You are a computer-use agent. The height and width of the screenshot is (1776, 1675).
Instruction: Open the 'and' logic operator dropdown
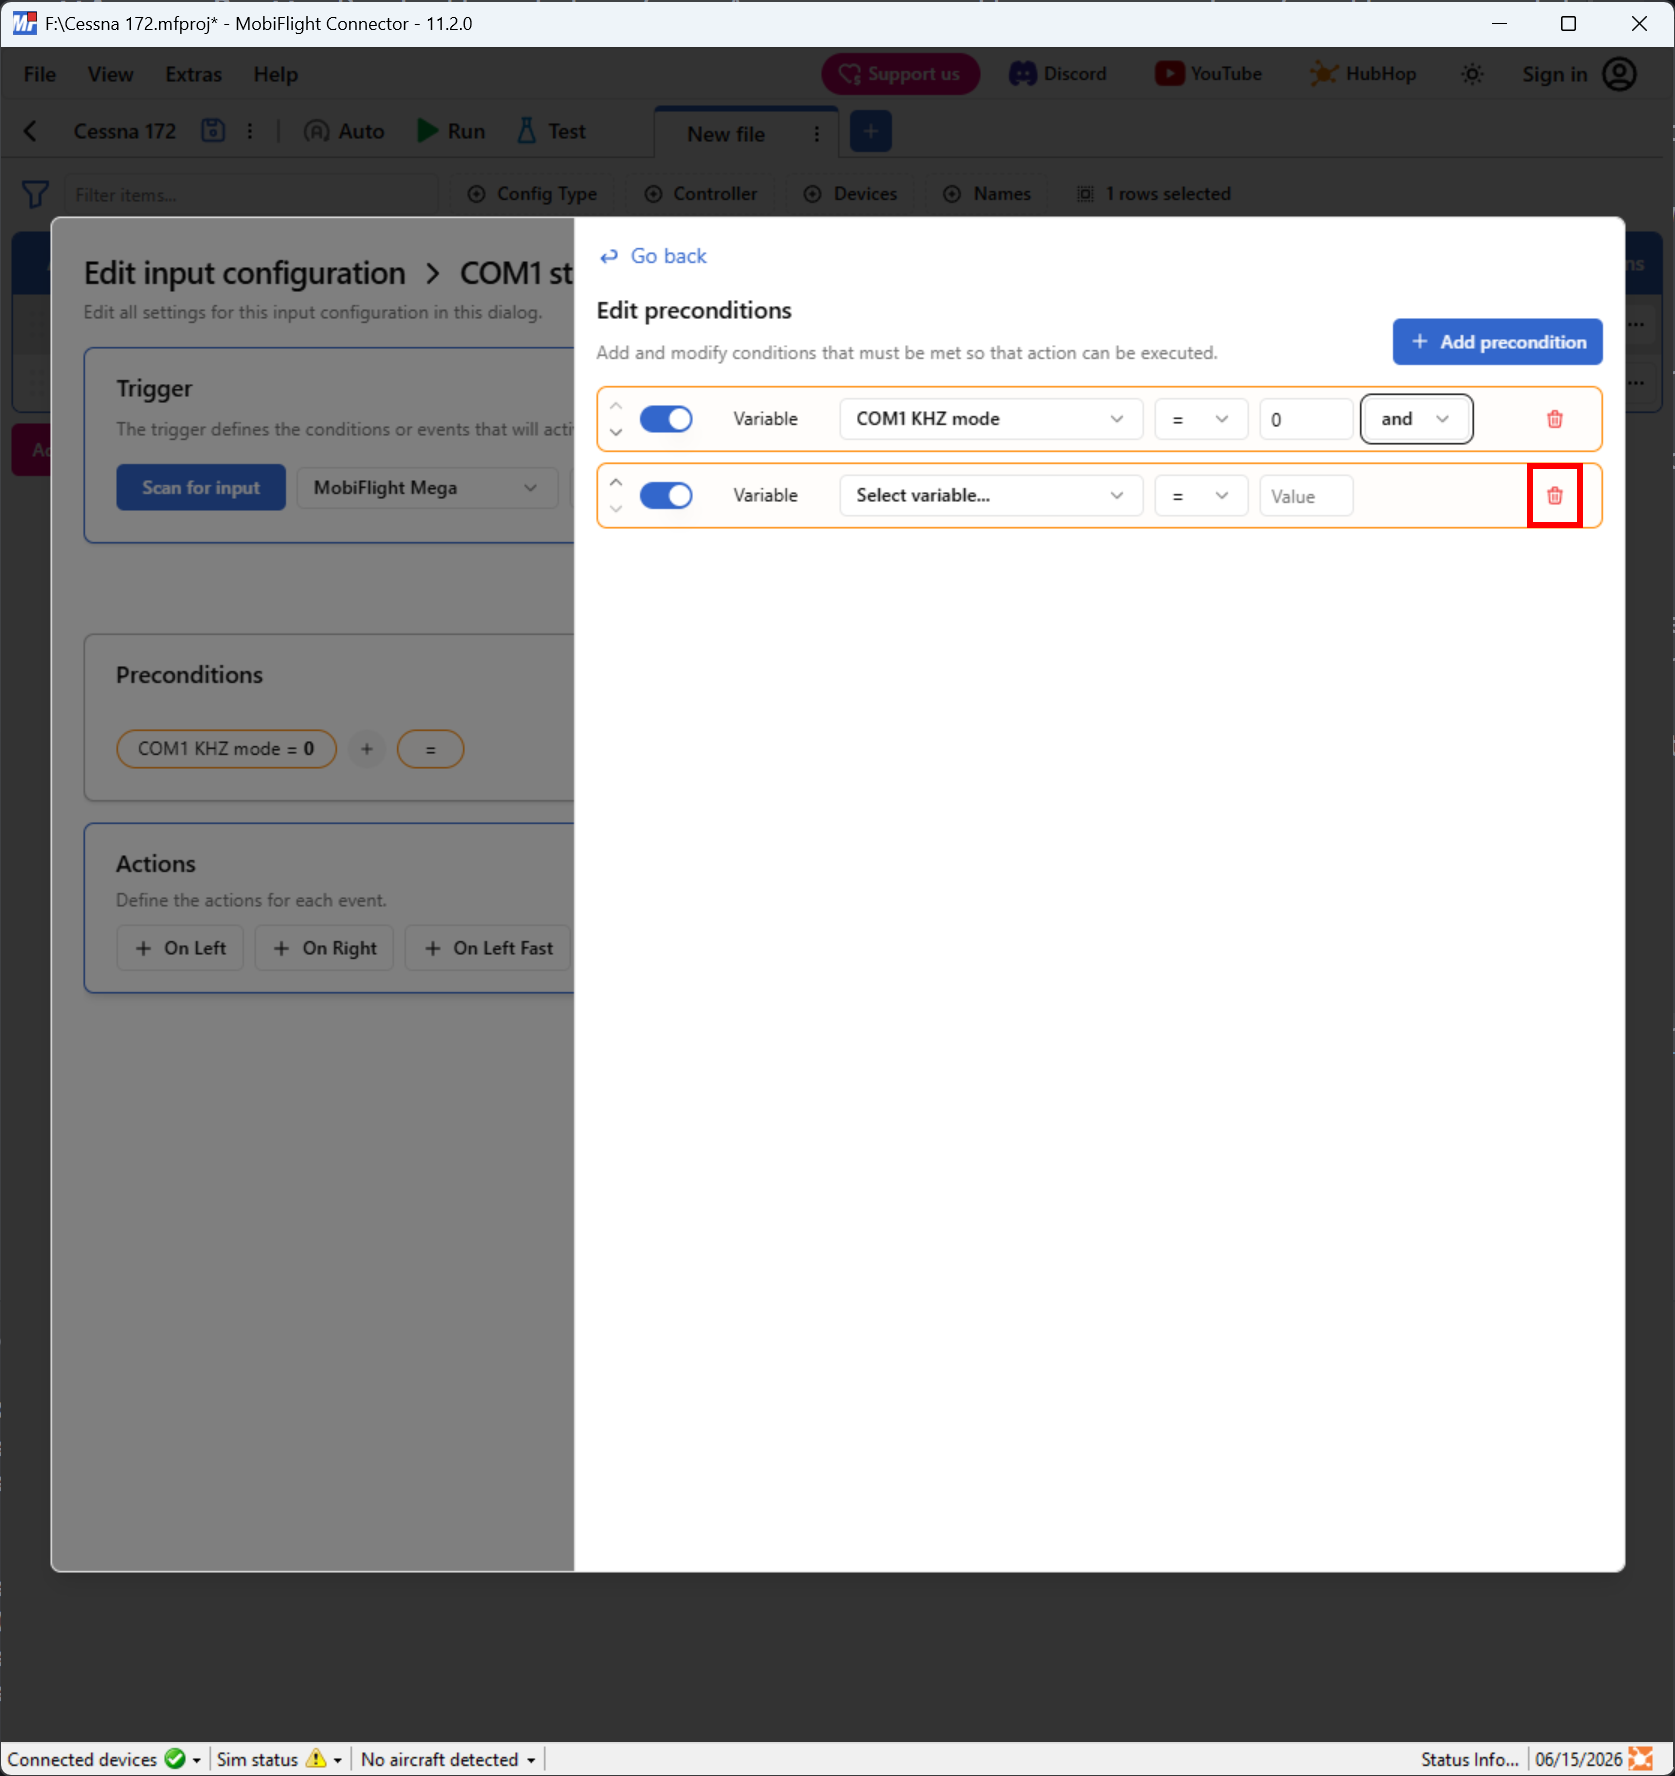(x=1416, y=419)
